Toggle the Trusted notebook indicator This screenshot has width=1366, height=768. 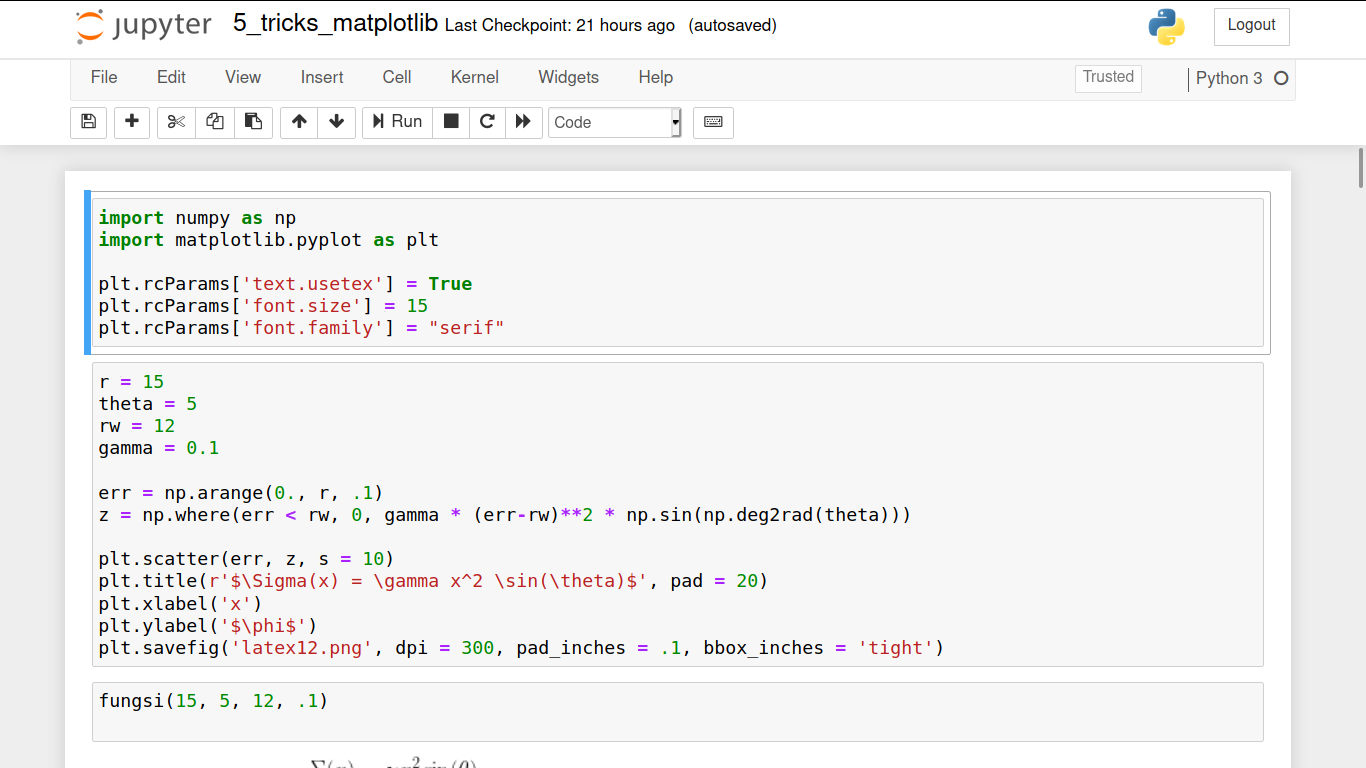point(1108,77)
